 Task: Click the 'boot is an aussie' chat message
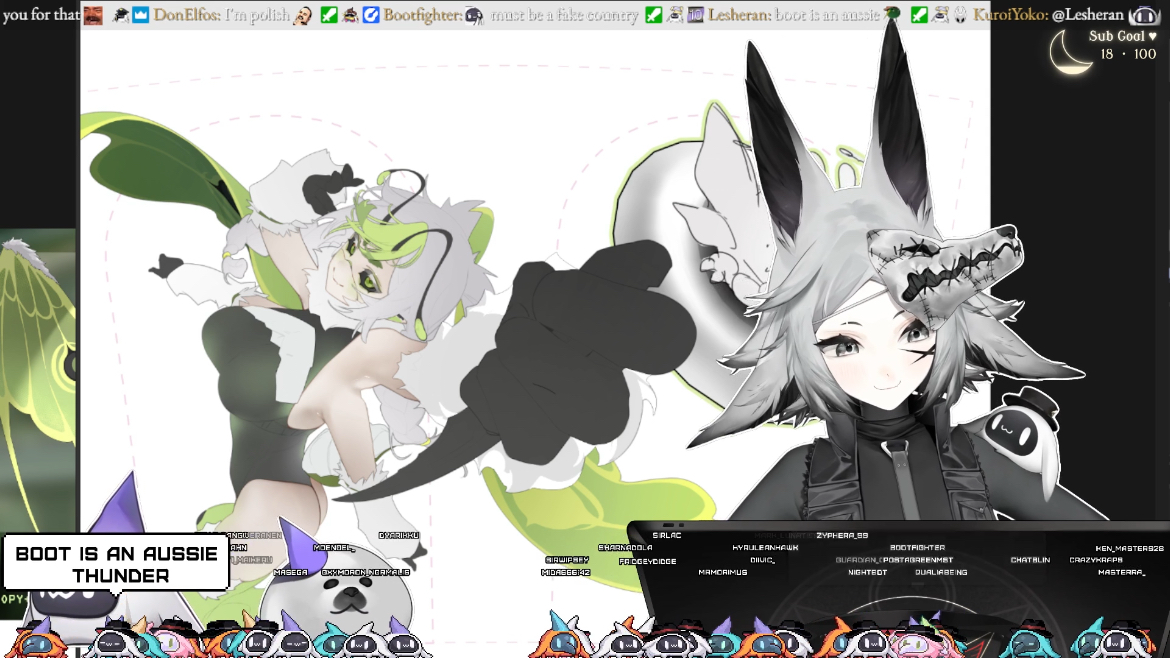coord(827,14)
